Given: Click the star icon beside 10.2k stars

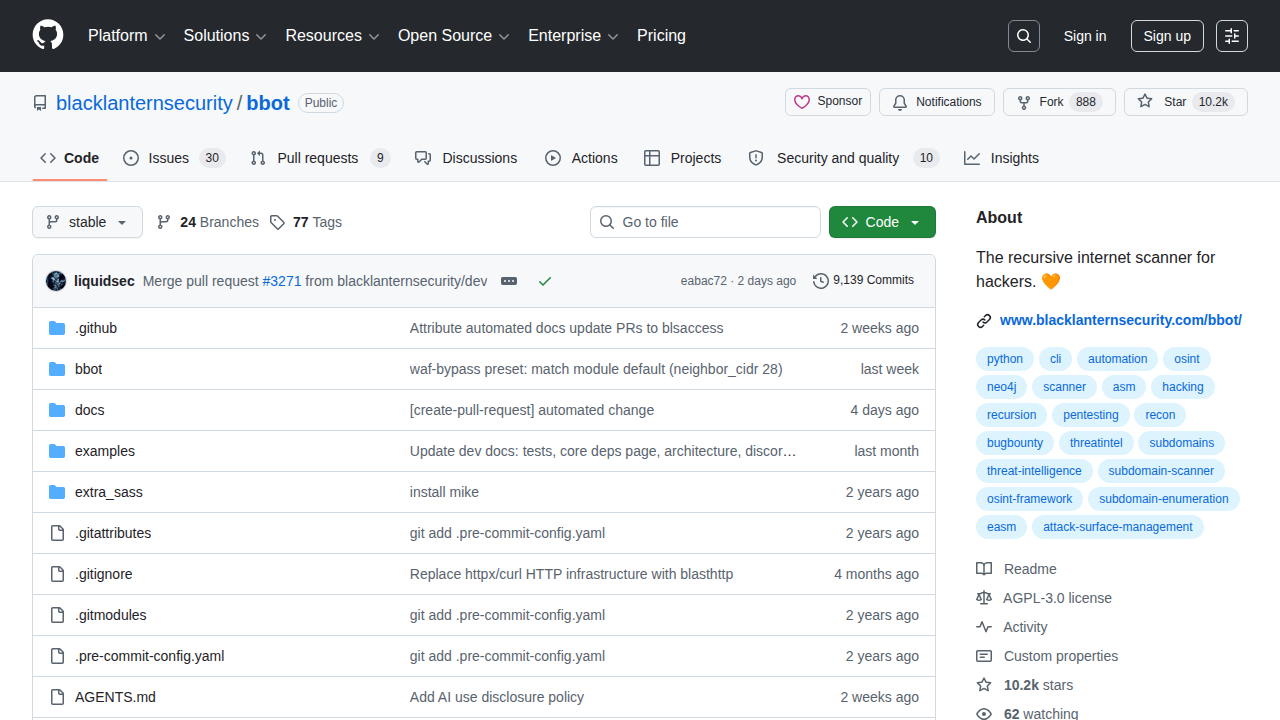Looking at the screenshot, I should click(984, 685).
